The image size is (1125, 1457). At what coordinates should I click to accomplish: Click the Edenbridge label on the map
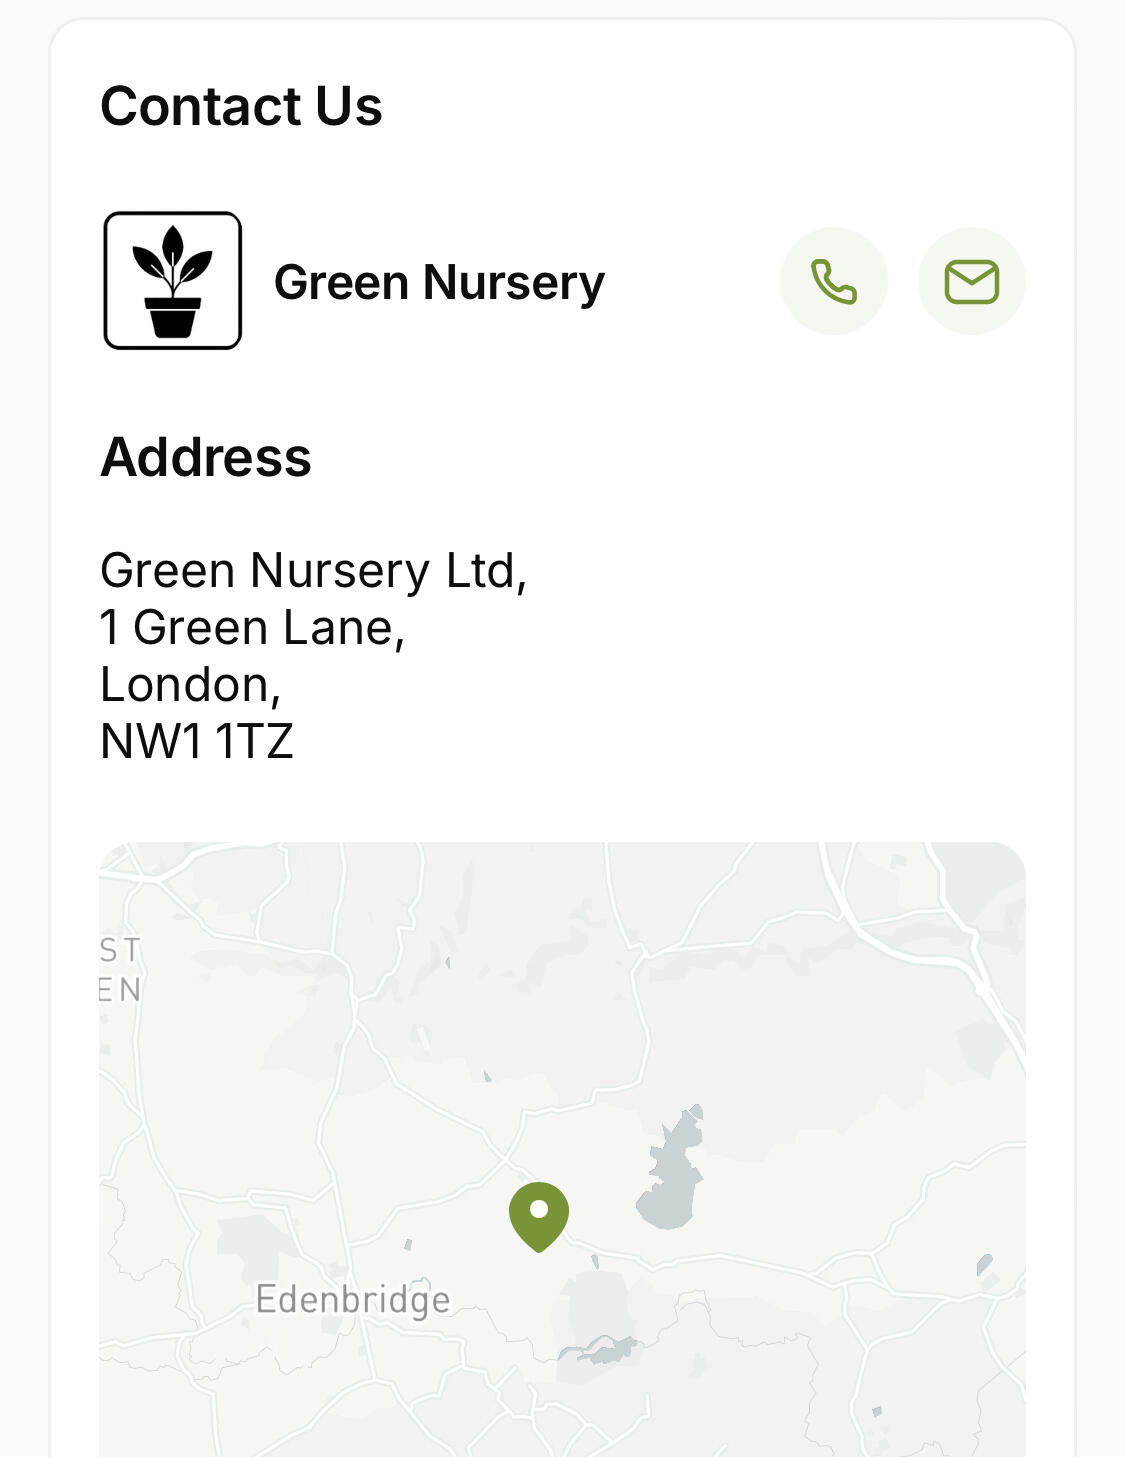[x=353, y=1299]
